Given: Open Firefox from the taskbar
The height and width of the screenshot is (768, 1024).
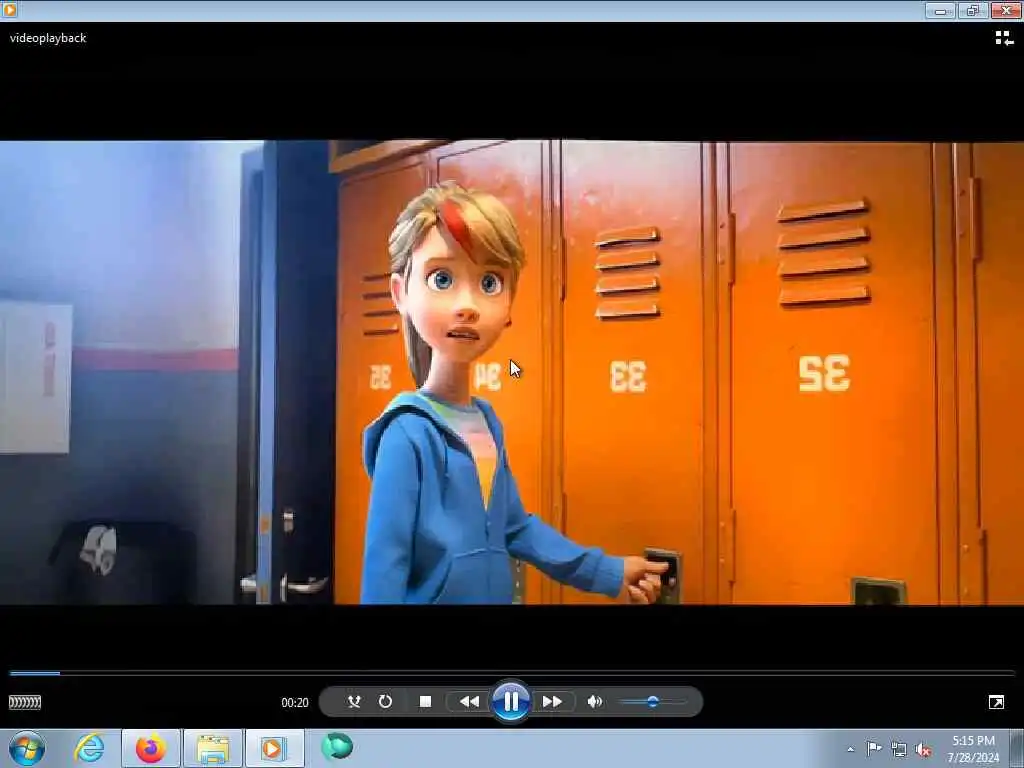Looking at the screenshot, I should click(x=150, y=748).
